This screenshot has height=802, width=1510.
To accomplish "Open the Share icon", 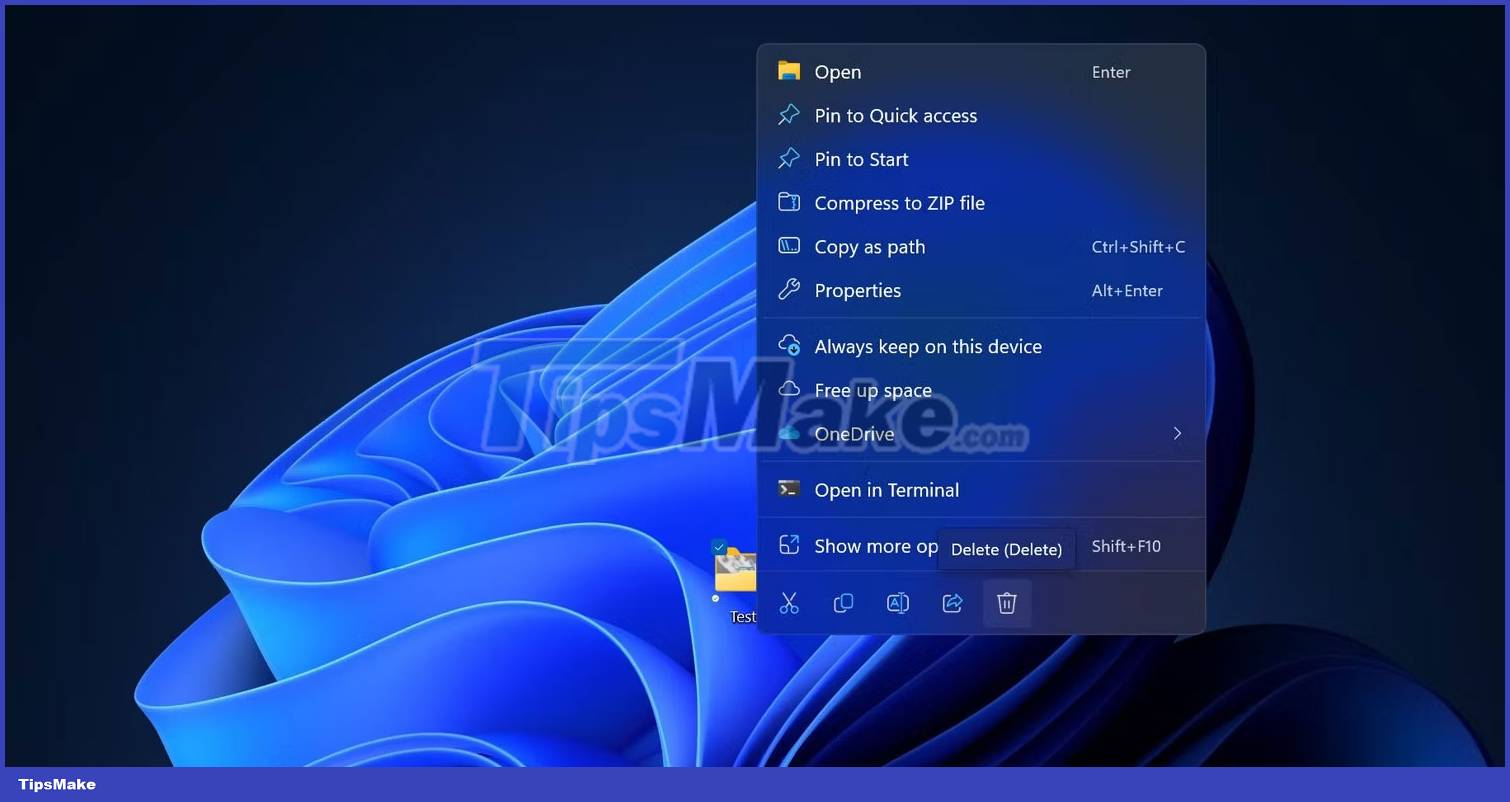I will [x=952, y=603].
